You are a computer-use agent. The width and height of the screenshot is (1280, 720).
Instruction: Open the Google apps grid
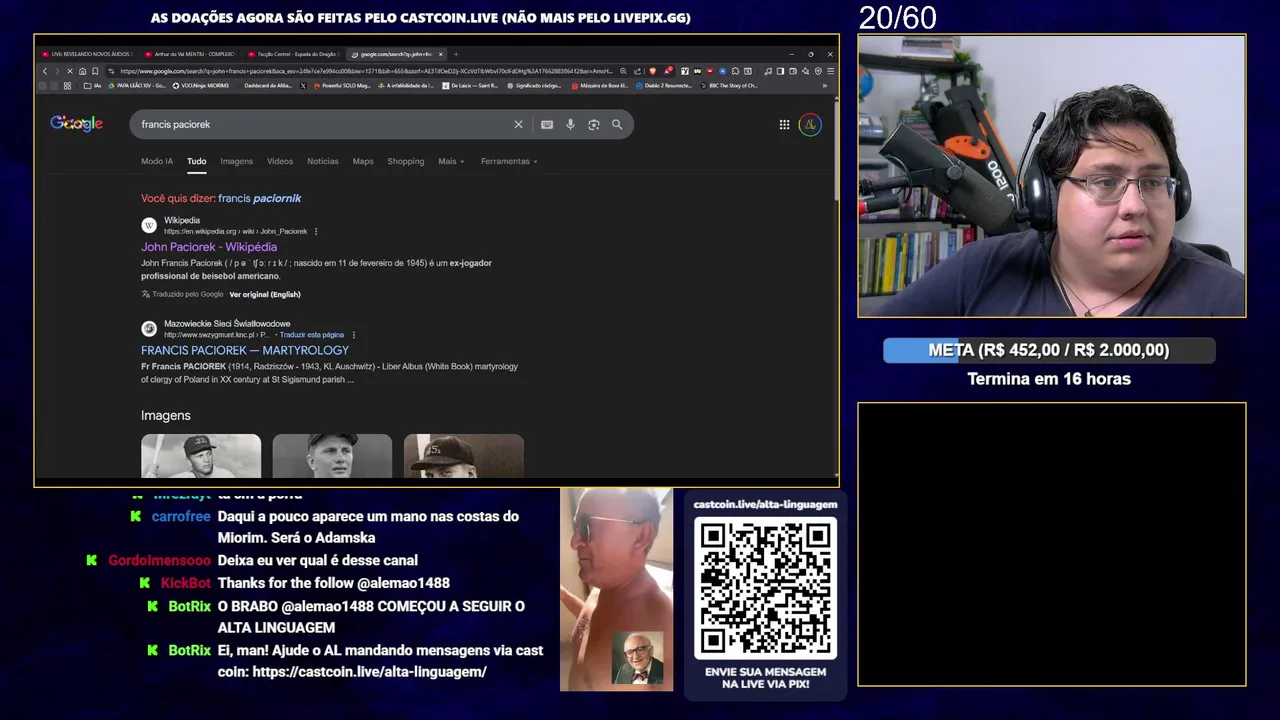(784, 124)
